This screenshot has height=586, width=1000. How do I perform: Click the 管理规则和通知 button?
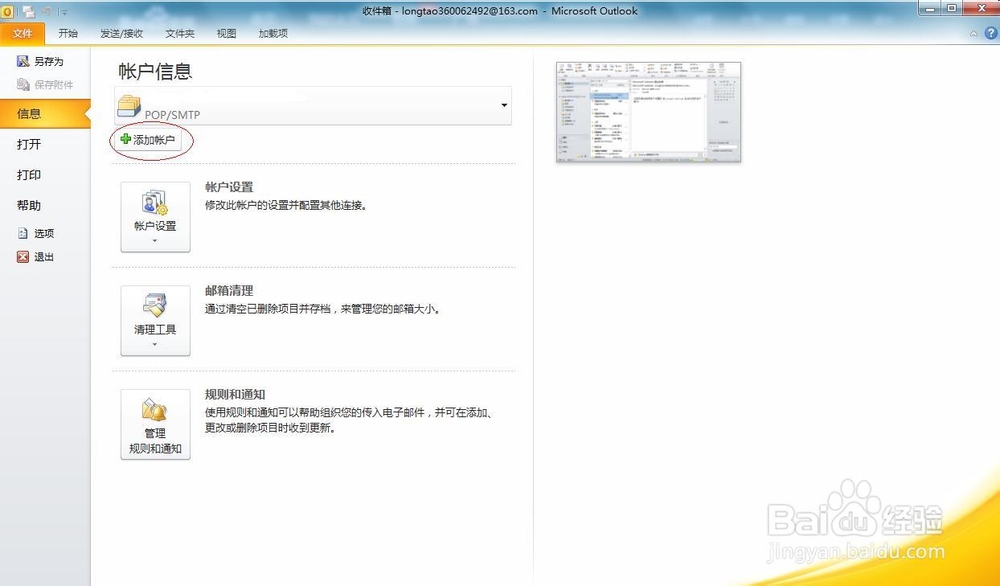pyautogui.click(x=156, y=425)
